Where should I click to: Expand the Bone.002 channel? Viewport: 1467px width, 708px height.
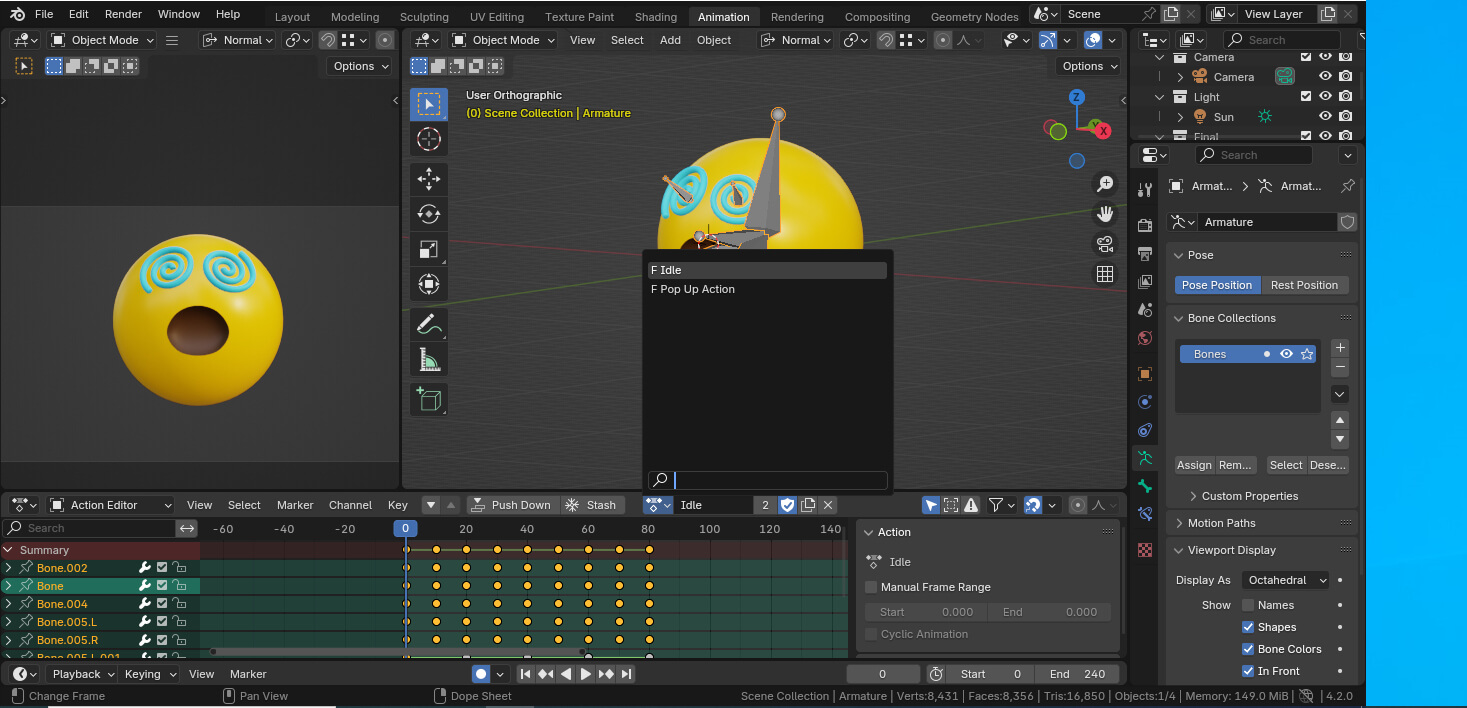[9, 568]
